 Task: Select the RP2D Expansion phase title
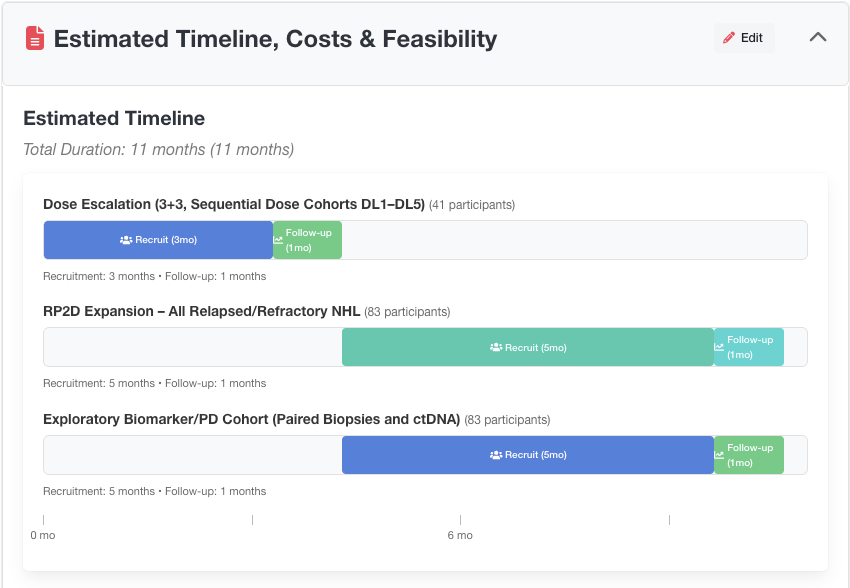pos(201,311)
